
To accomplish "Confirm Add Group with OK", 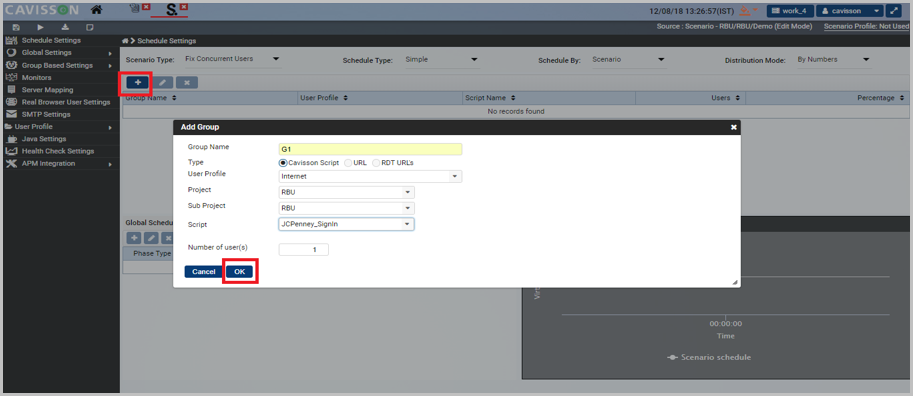I will pyautogui.click(x=239, y=272).
